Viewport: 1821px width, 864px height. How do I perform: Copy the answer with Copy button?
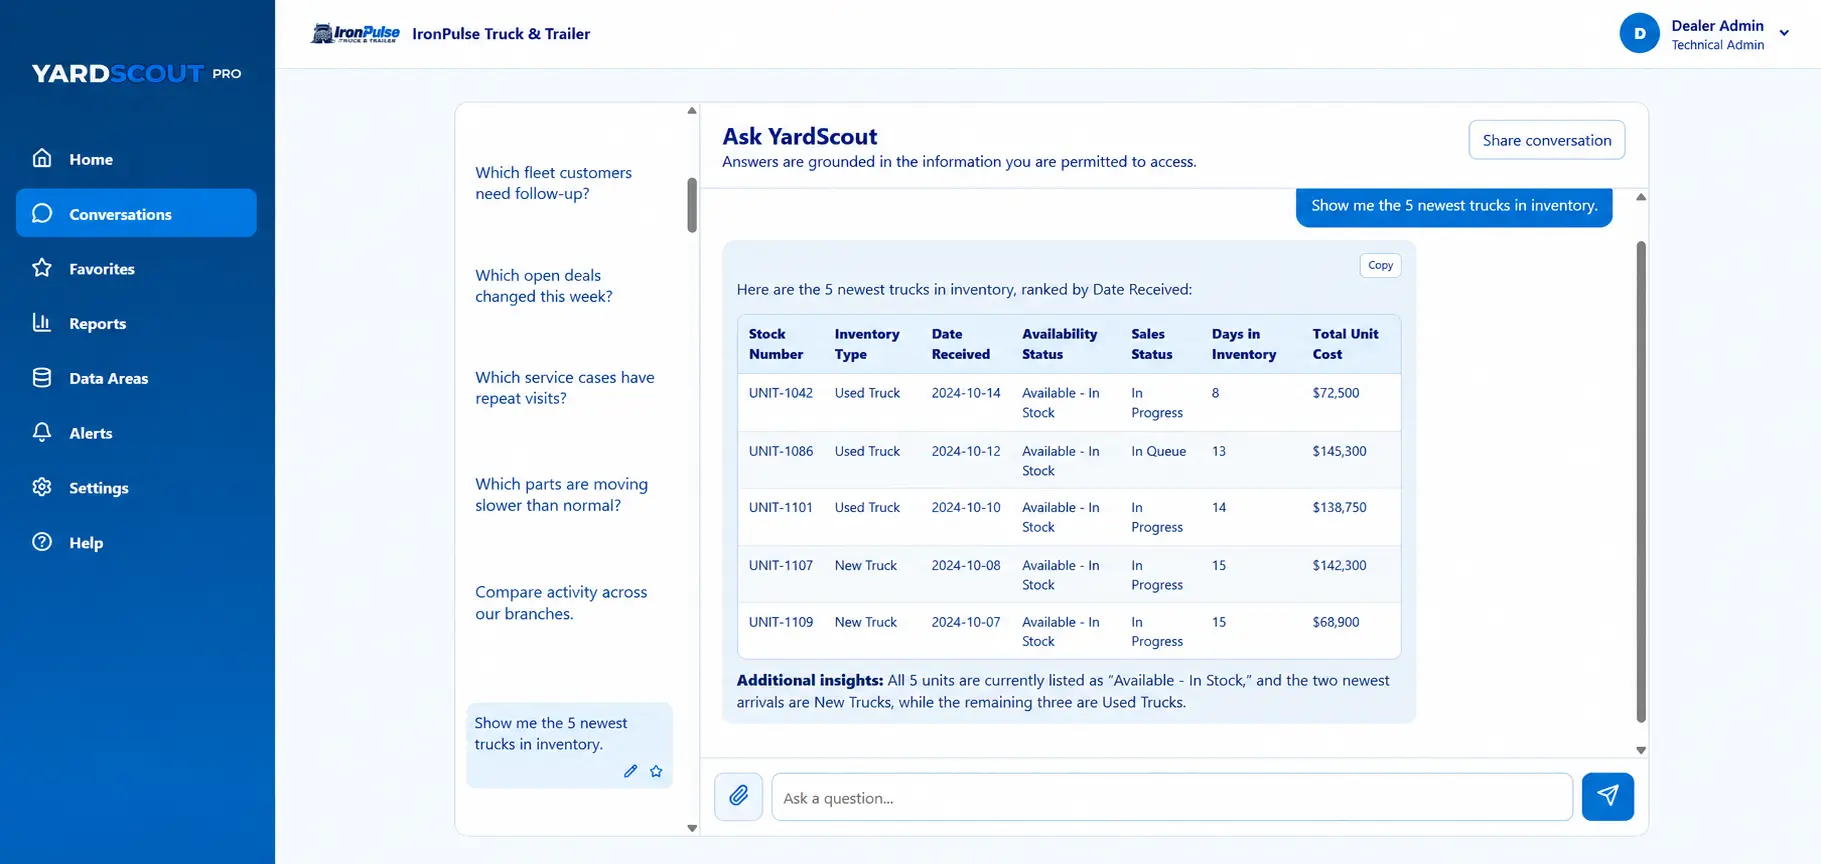(1380, 265)
